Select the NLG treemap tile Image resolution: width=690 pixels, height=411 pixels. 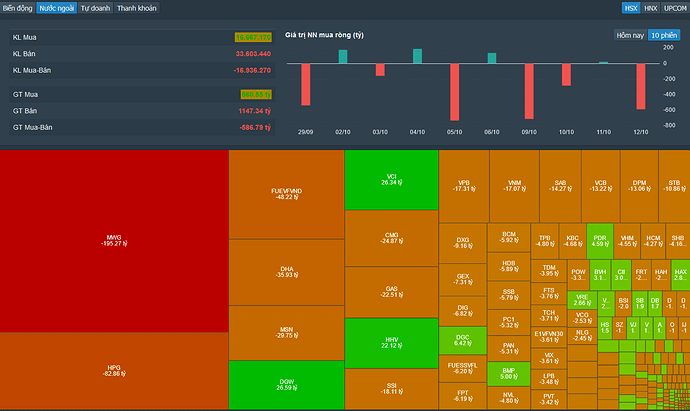[x=582, y=335]
